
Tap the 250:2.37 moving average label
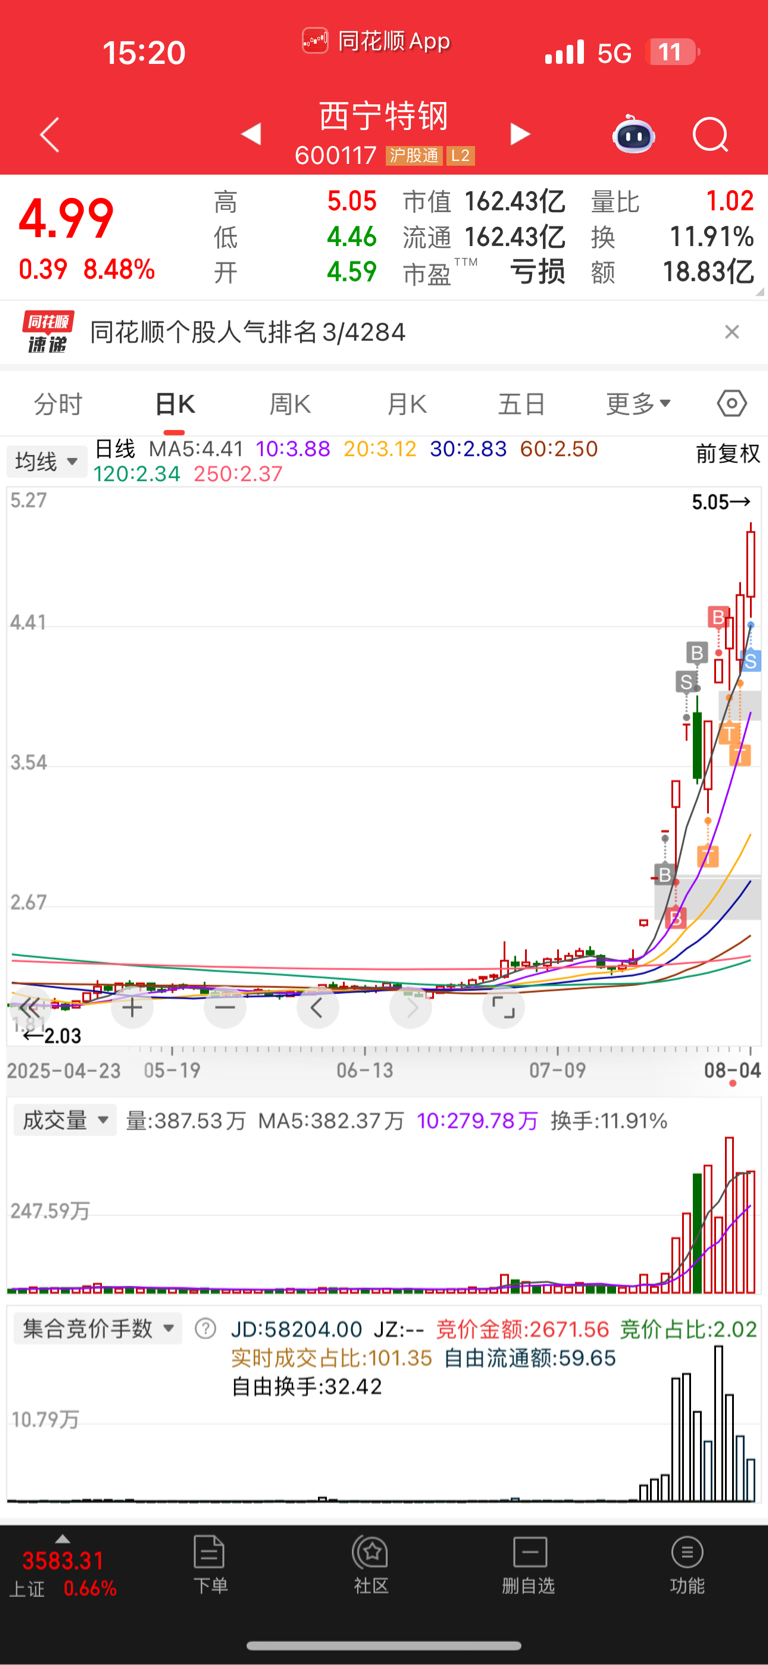coord(238,474)
